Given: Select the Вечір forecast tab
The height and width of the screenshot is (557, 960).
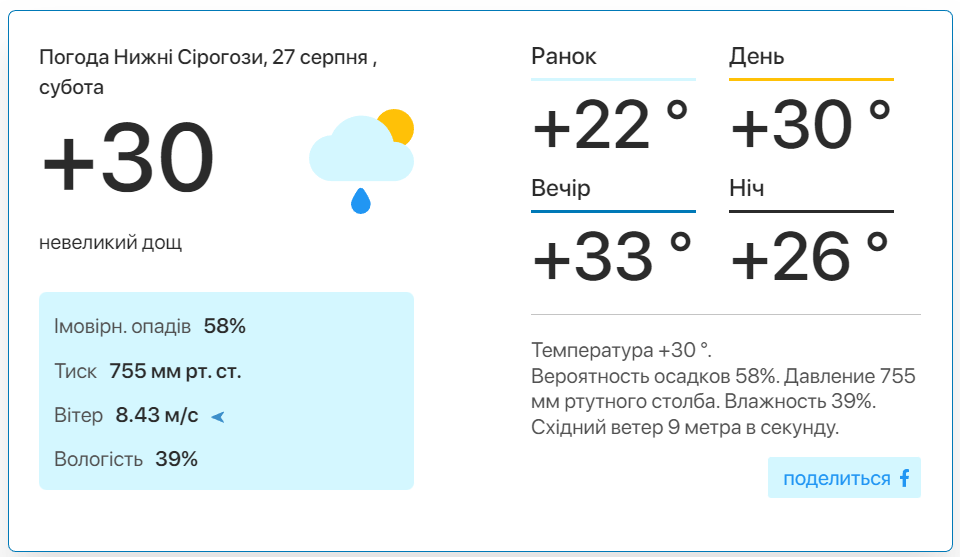Looking at the screenshot, I should tap(613, 193).
